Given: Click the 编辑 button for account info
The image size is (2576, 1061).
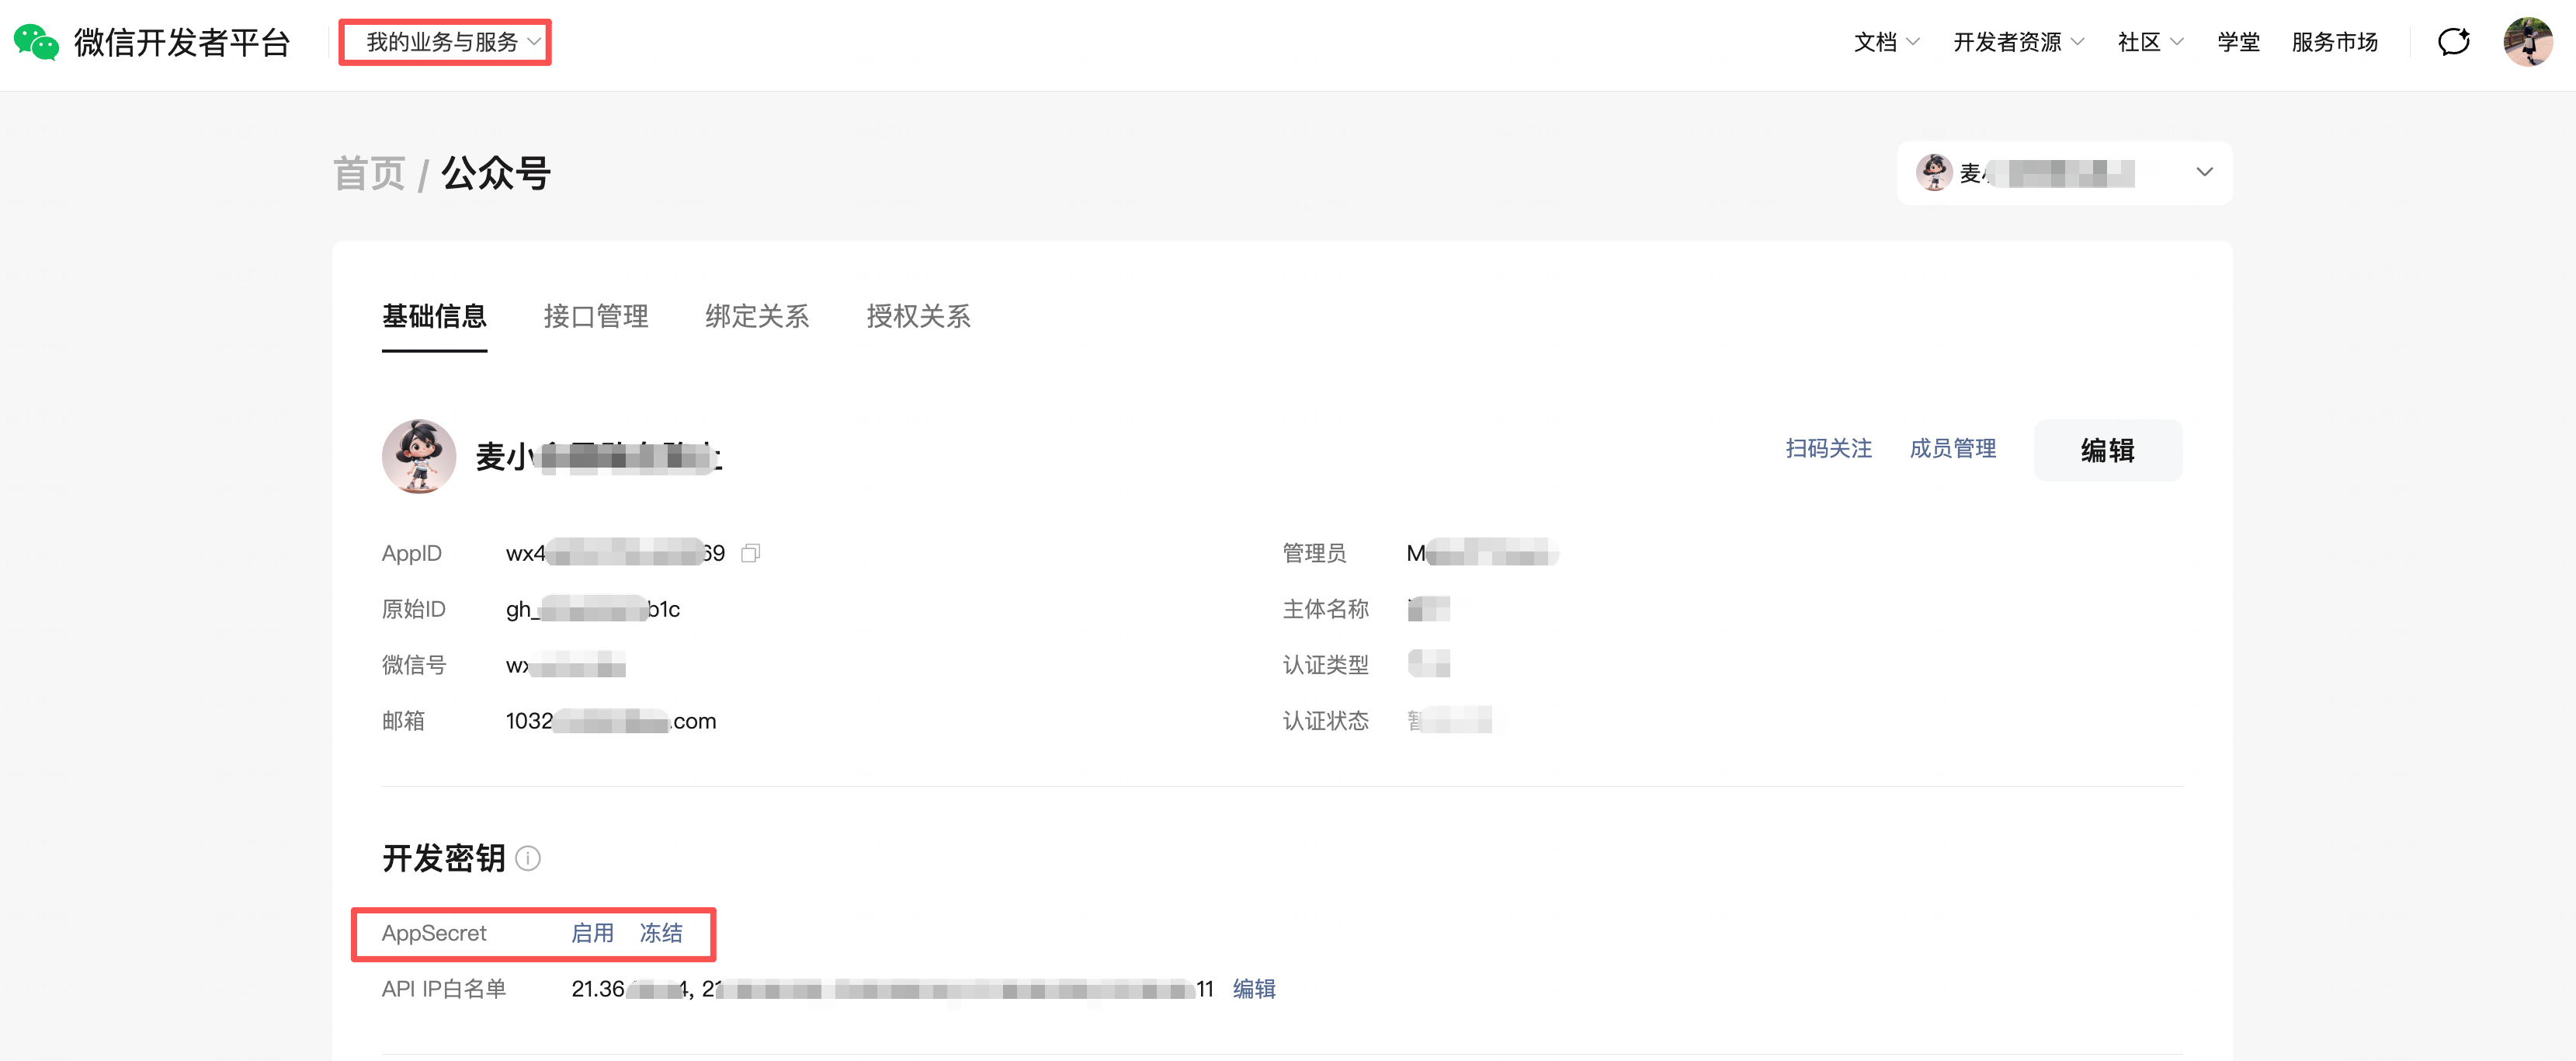Looking at the screenshot, I should [x=2107, y=450].
